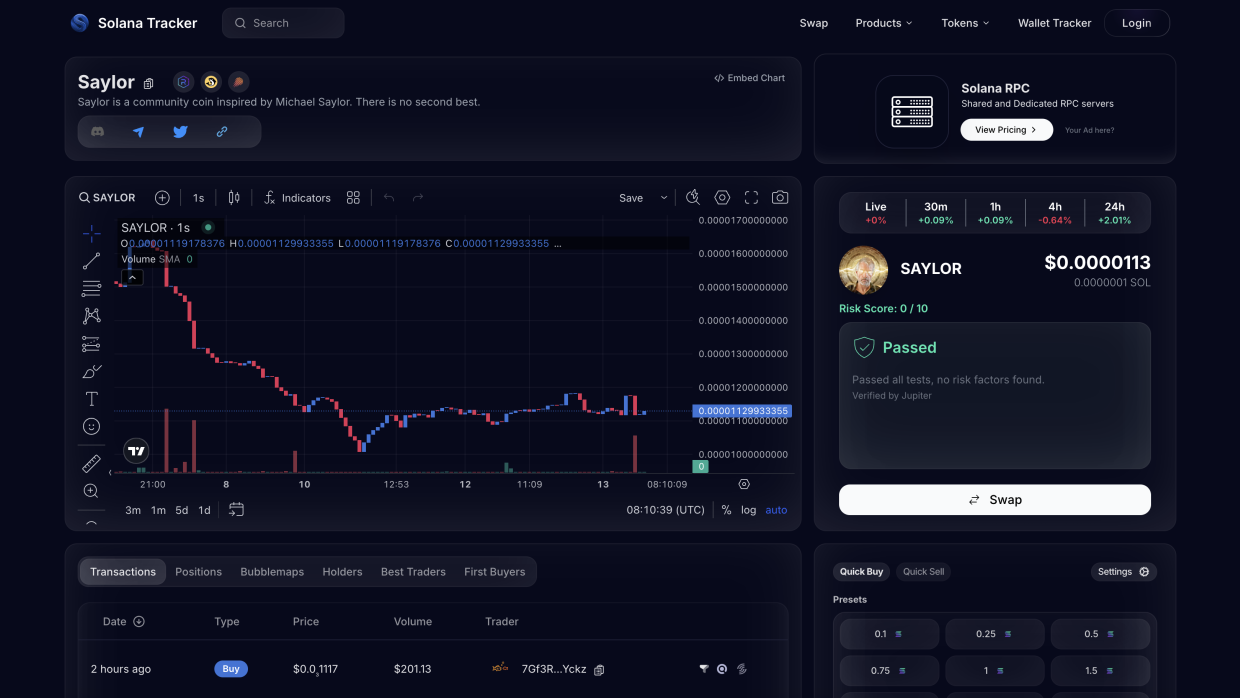Collapse the indicator legend arrow
1240x698 pixels.
(132, 277)
